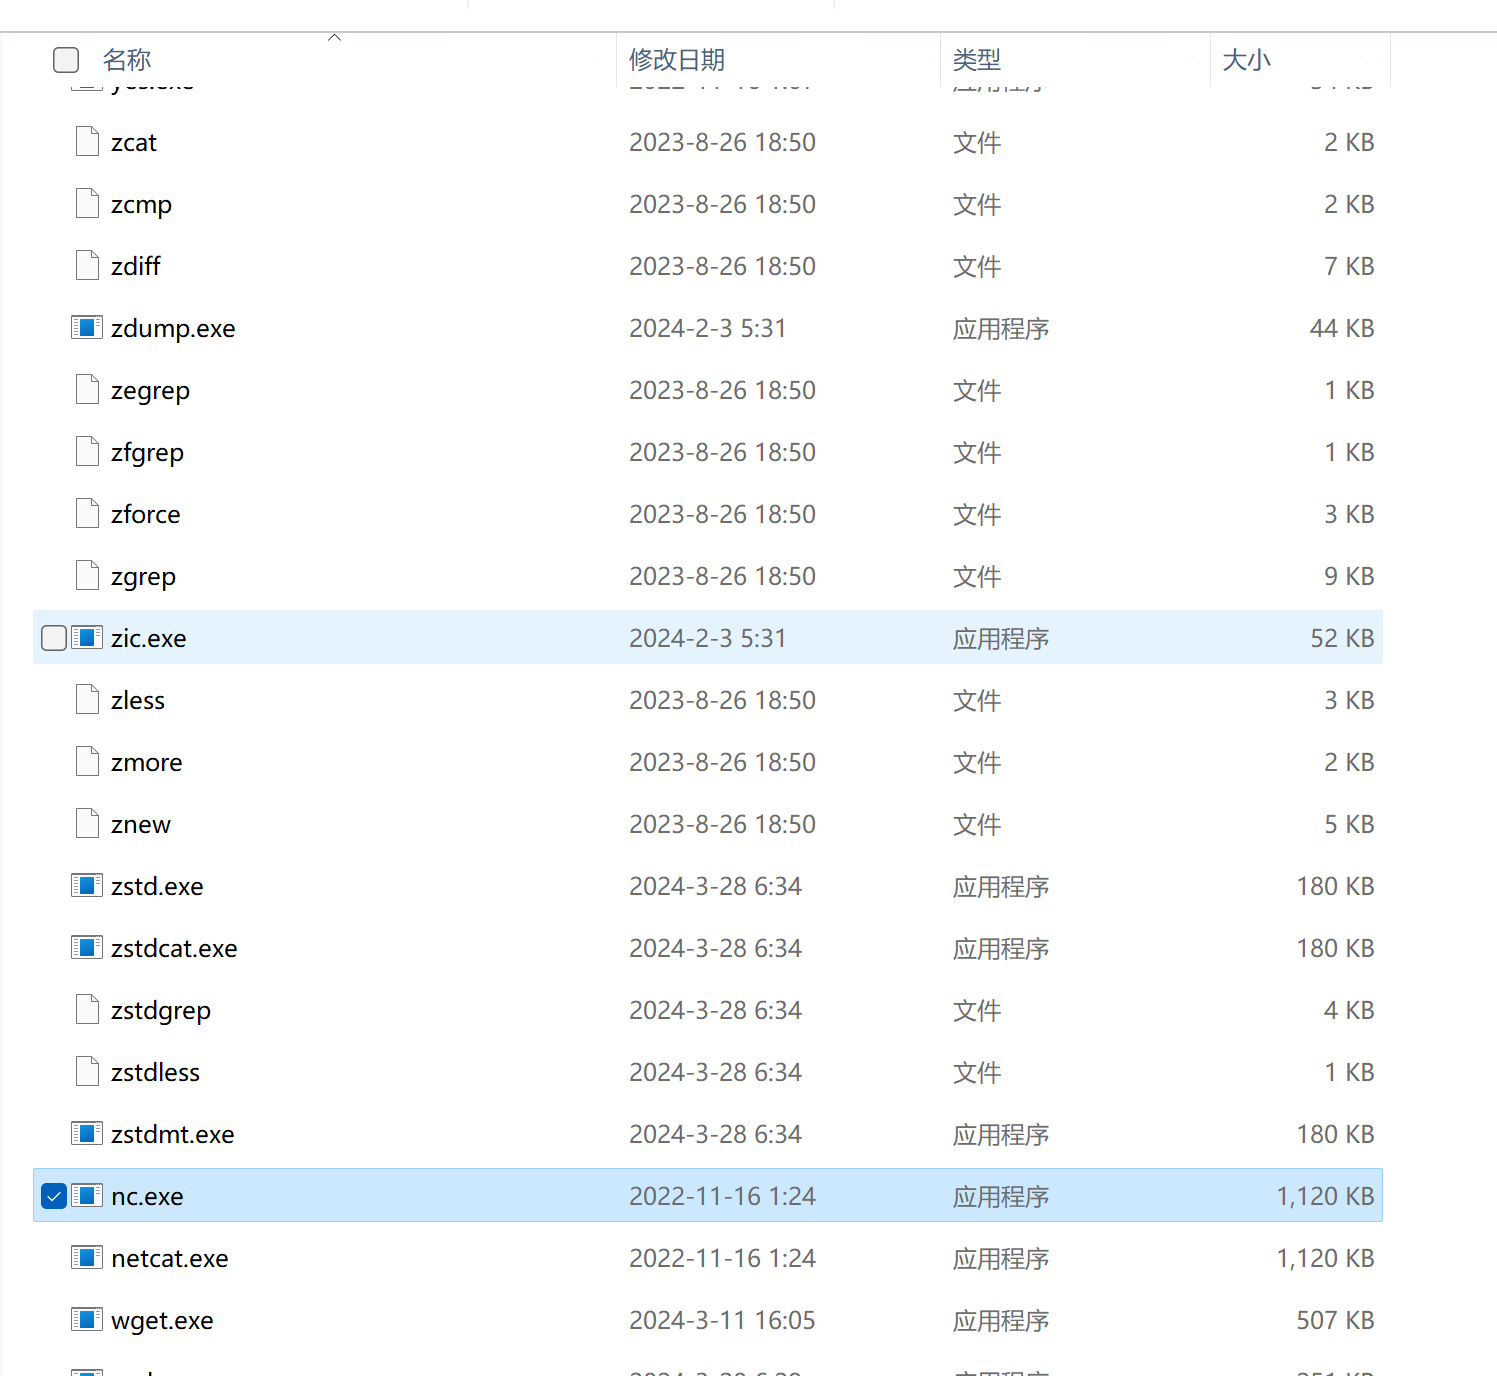This screenshot has width=1497, height=1376.
Task: Click the zforce file icon
Action: [87, 514]
